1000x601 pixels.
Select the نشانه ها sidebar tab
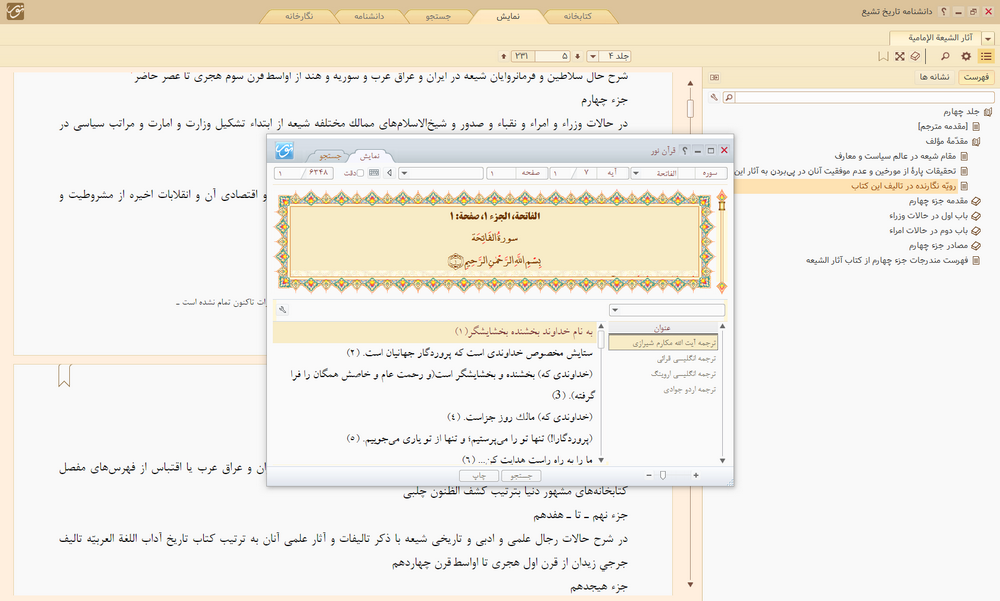(934, 77)
